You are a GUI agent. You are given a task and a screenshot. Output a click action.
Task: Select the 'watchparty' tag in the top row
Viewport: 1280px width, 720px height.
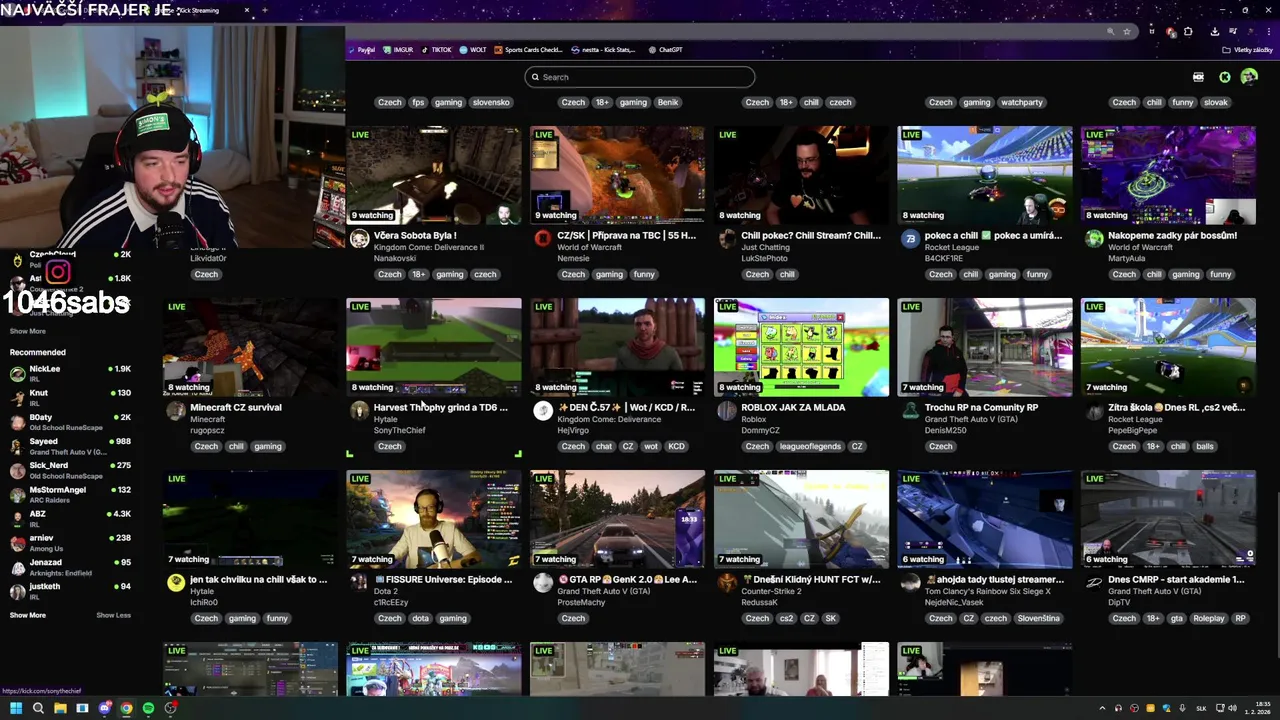(x=1022, y=102)
